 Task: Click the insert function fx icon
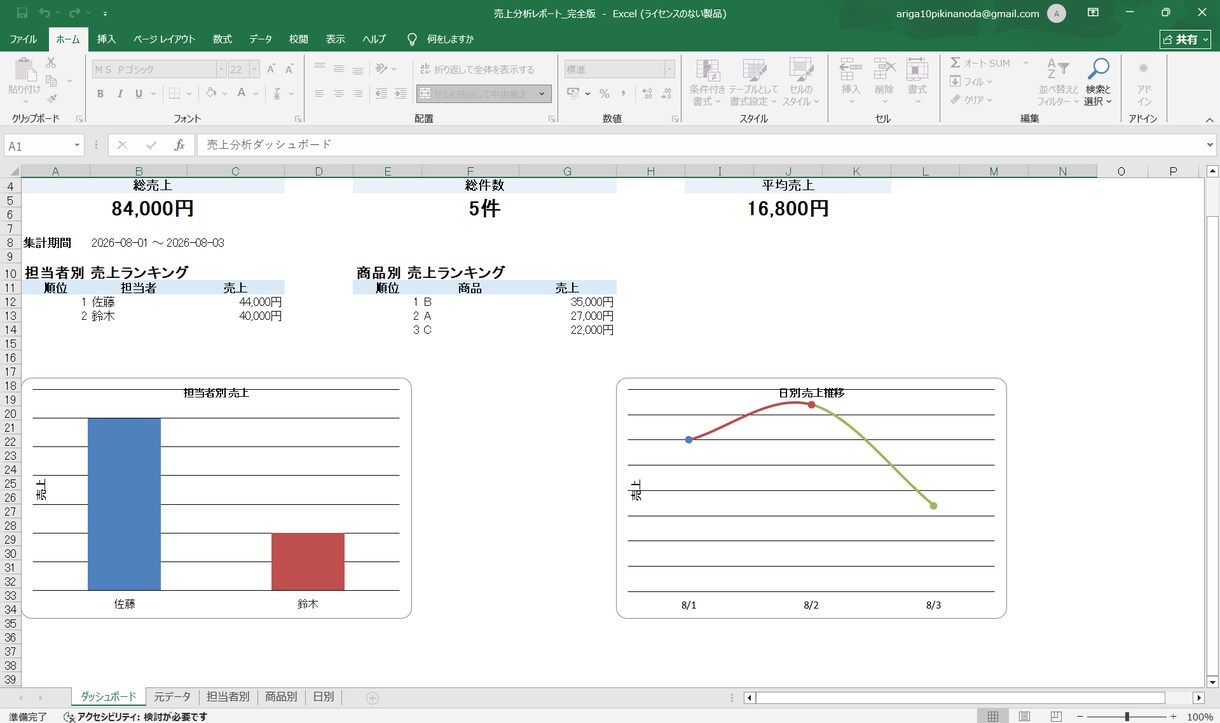click(x=180, y=145)
